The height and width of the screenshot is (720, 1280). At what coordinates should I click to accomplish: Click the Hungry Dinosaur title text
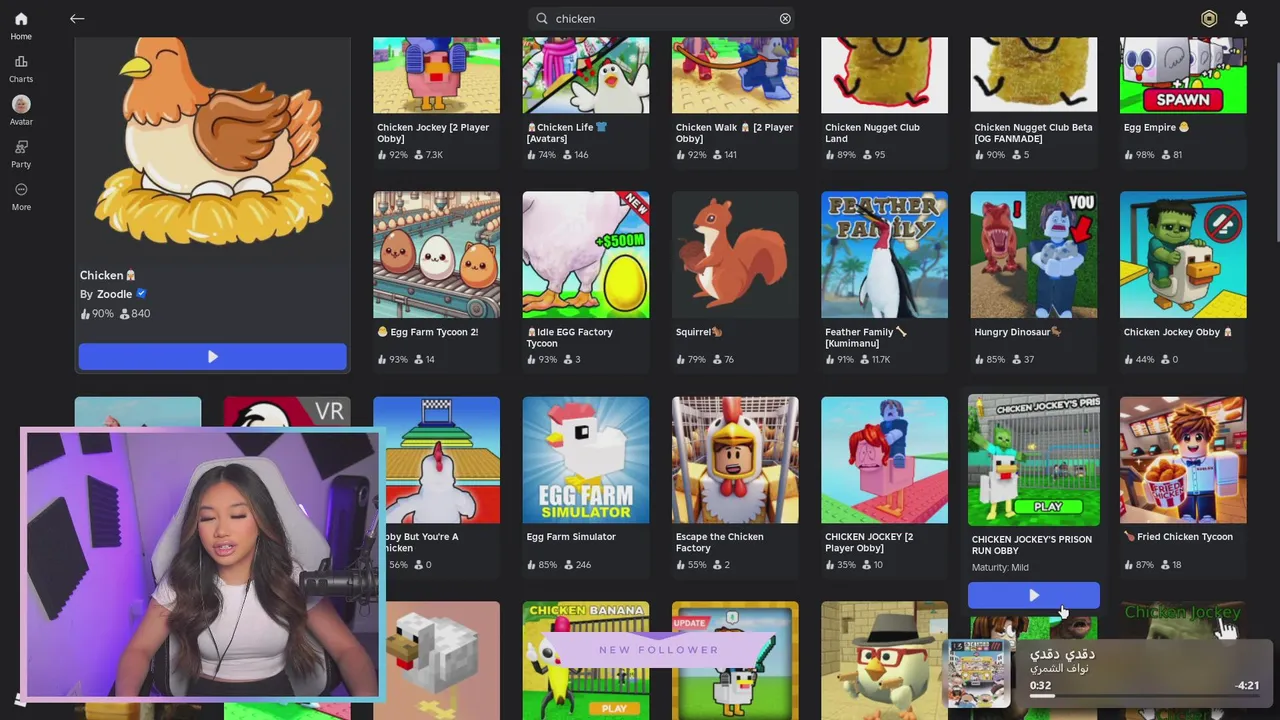[1018, 332]
